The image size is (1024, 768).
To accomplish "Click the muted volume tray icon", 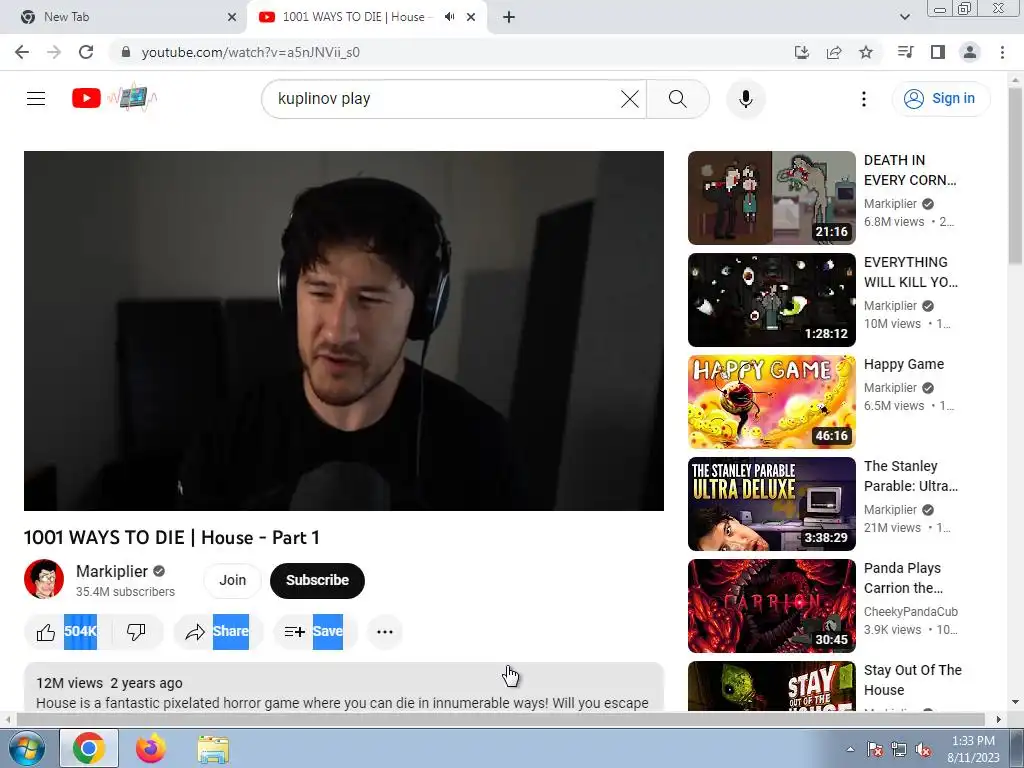I will click(x=923, y=749).
